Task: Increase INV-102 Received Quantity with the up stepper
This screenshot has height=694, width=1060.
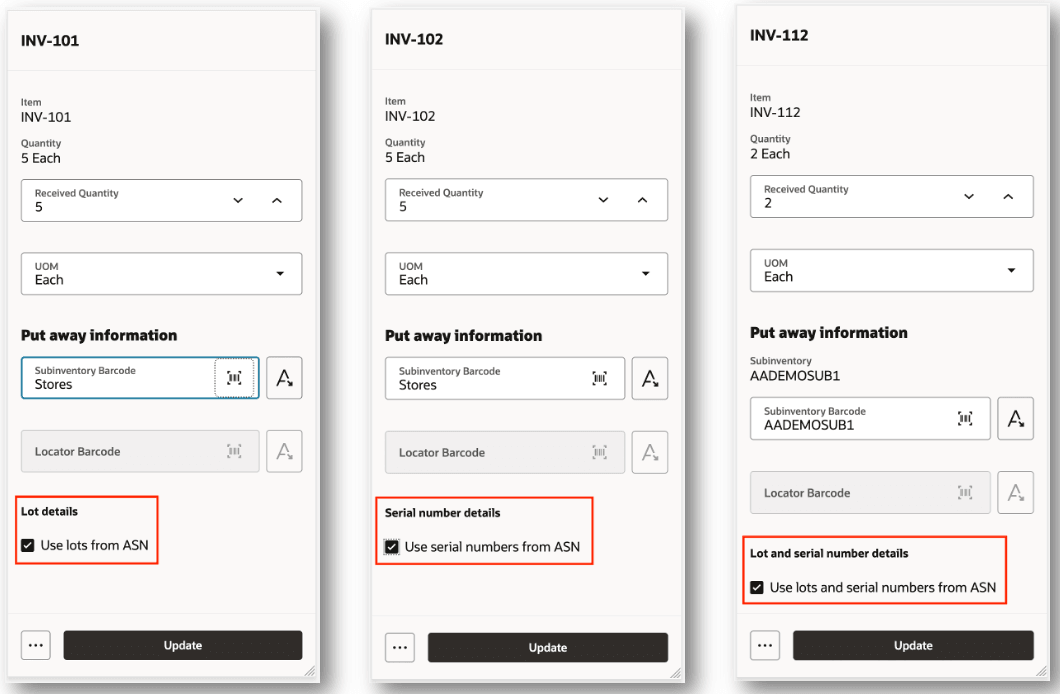Action: coord(642,200)
